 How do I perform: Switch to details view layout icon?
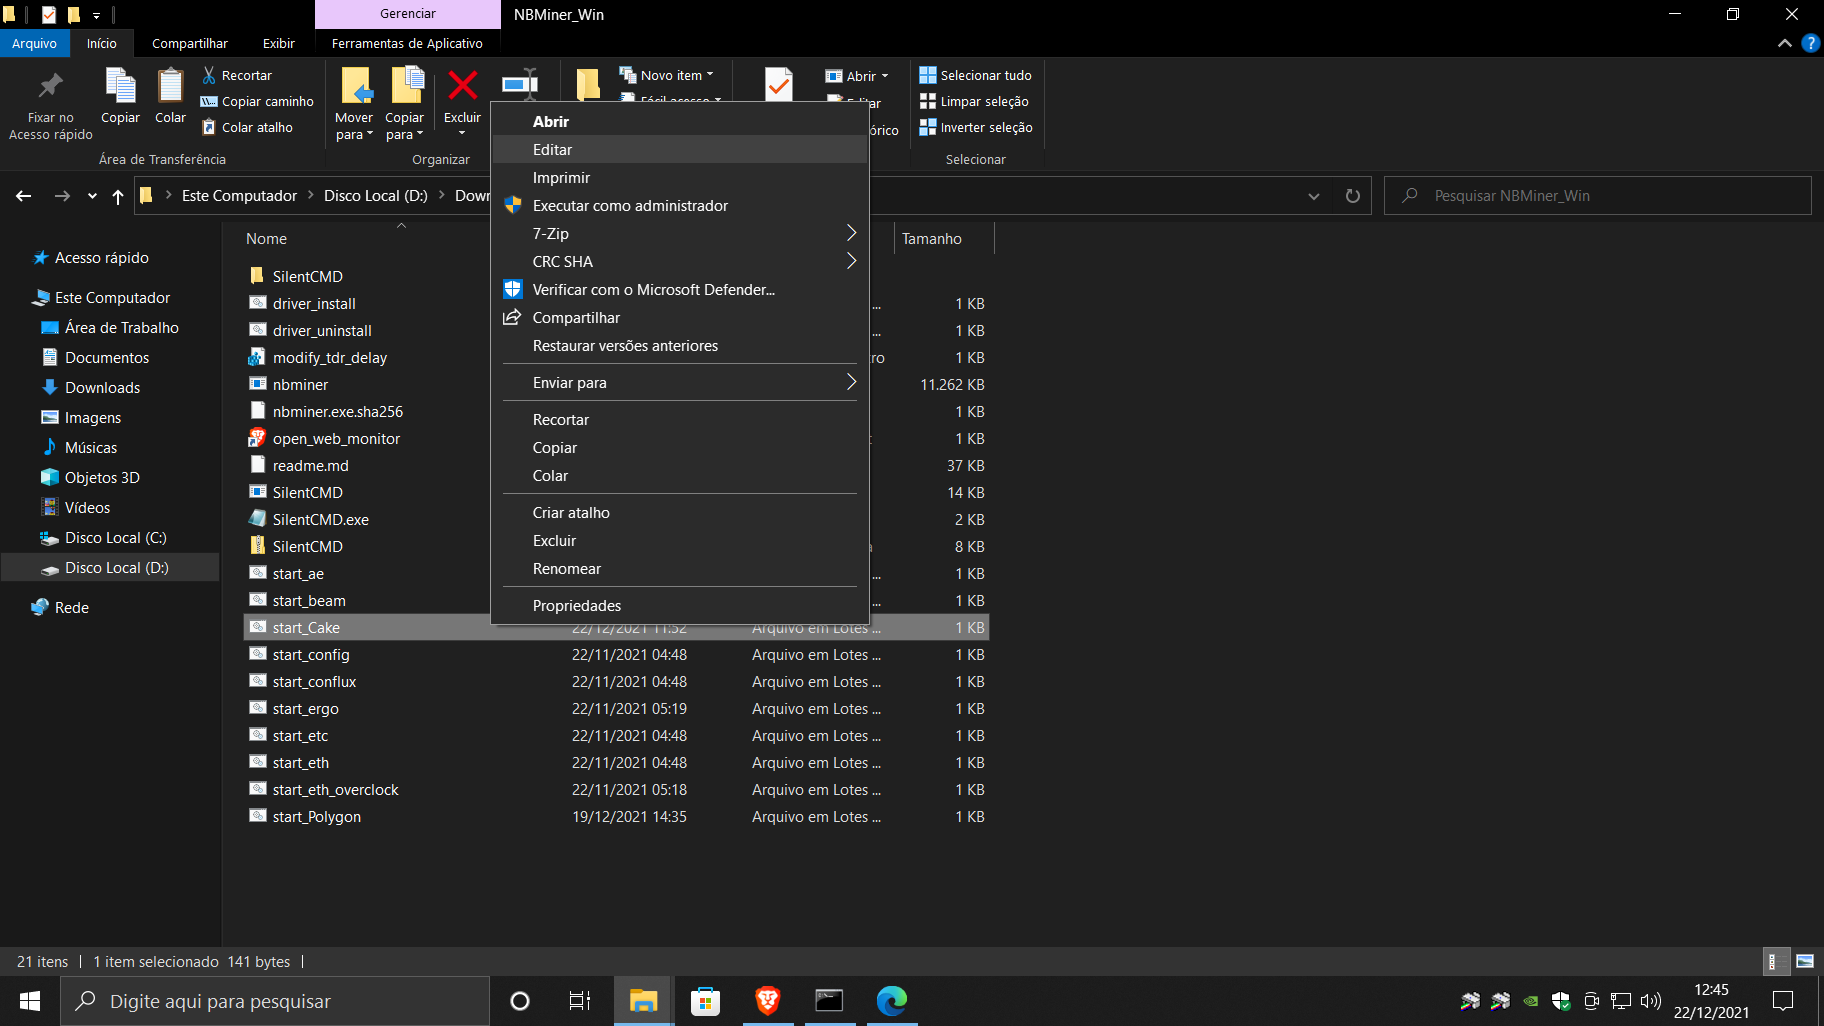[1775, 961]
